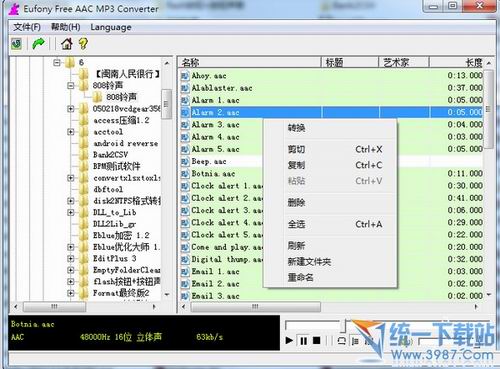Open the 文件(F) menu
The height and width of the screenshot is (369, 500).
pos(27,27)
